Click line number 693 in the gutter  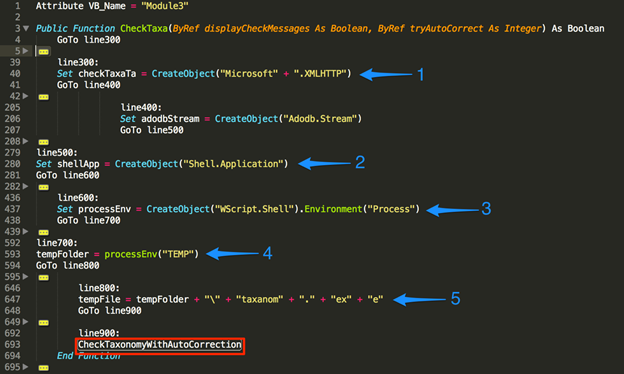(x=12, y=344)
